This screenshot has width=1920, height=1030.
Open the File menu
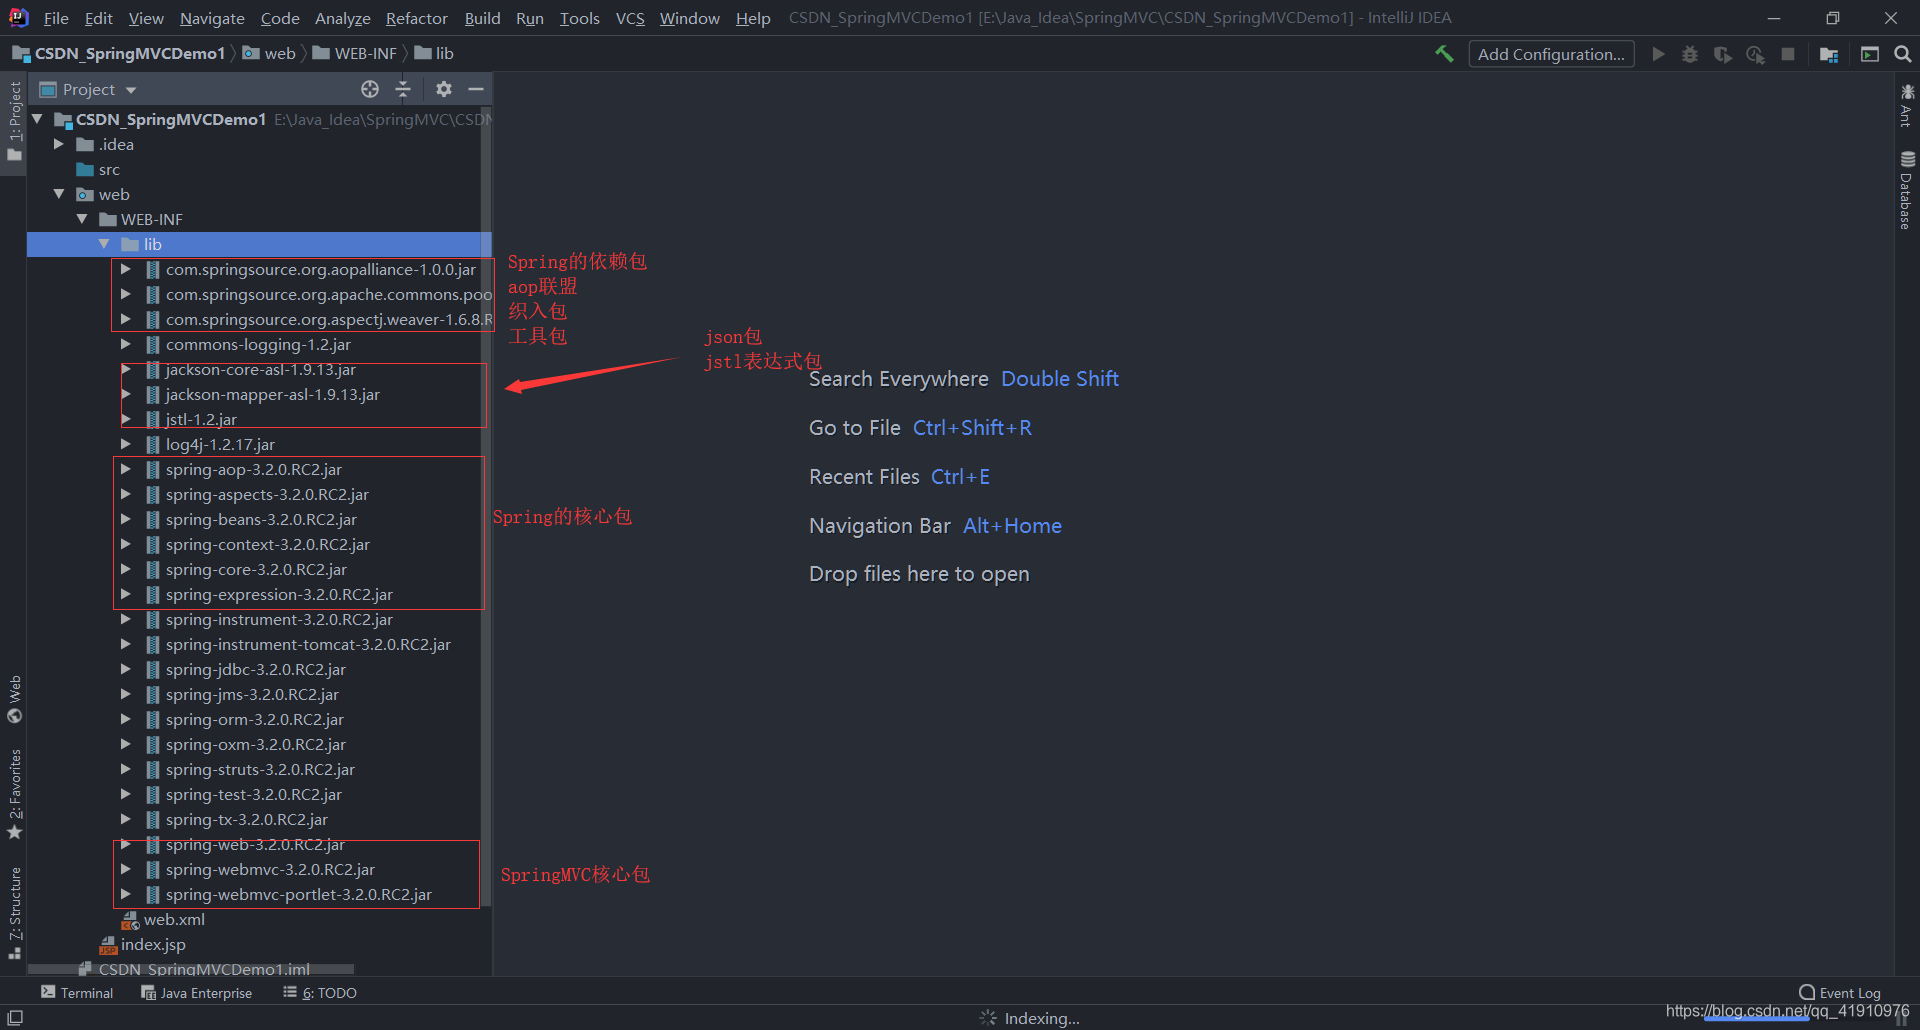point(56,18)
